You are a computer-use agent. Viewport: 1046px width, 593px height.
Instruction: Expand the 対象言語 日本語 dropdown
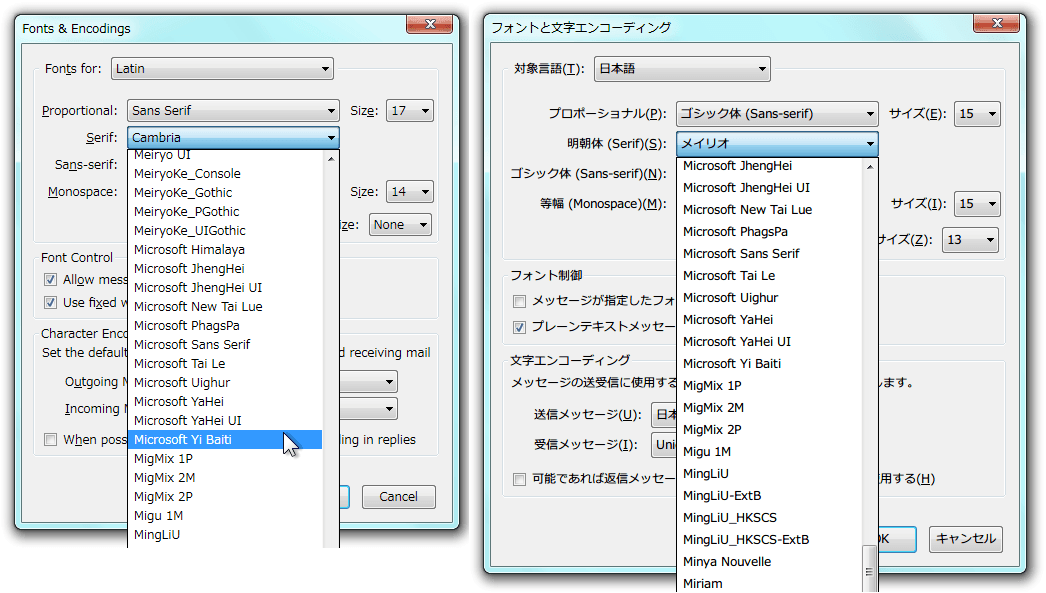click(x=682, y=69)
